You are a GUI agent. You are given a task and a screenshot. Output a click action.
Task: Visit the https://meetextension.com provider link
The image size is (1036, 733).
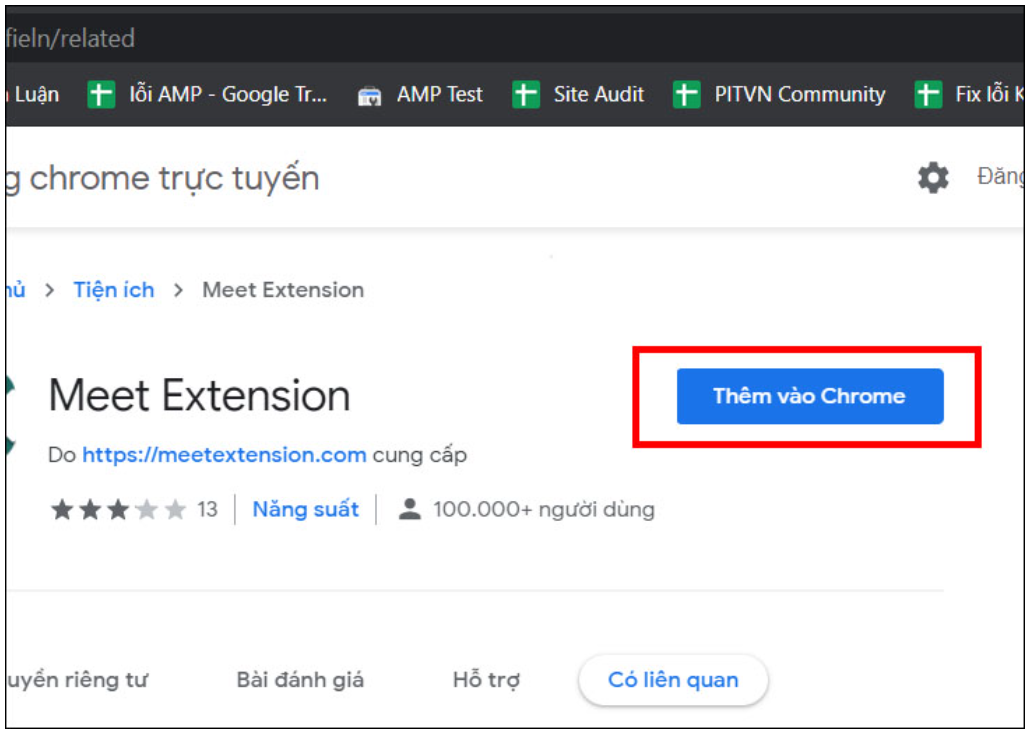point(224,455)
